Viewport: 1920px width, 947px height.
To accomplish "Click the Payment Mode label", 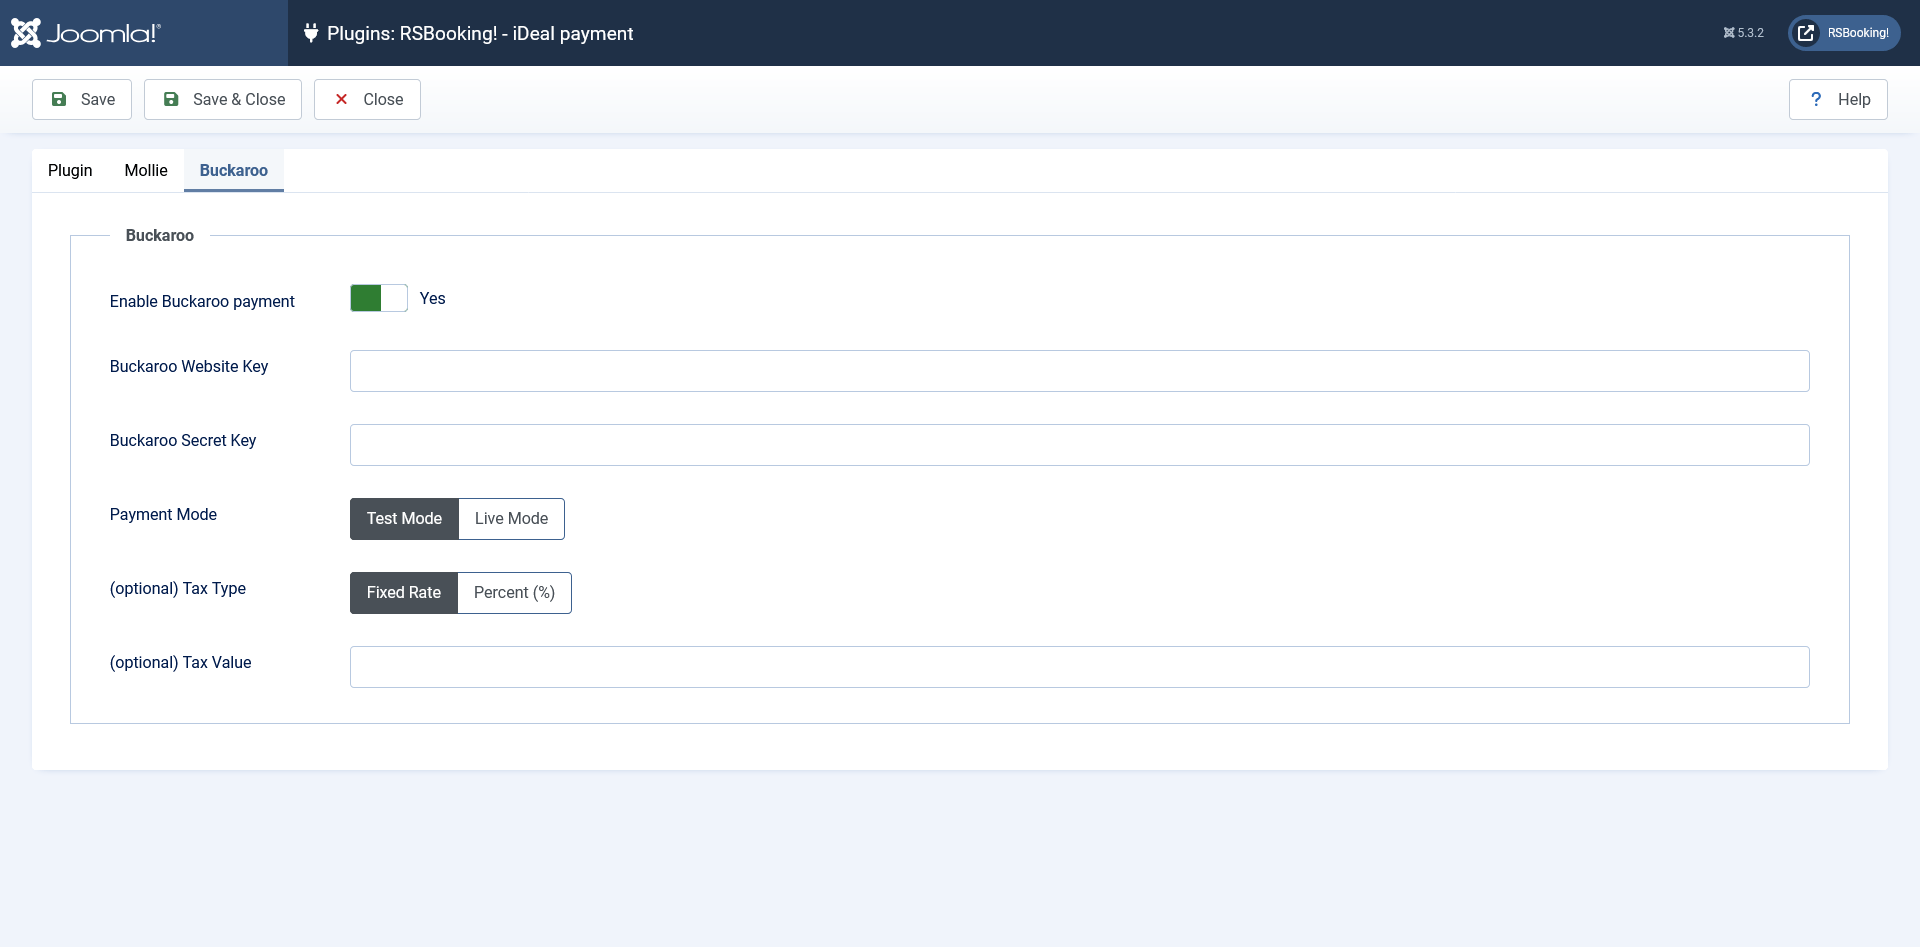I will coord(163,514).
